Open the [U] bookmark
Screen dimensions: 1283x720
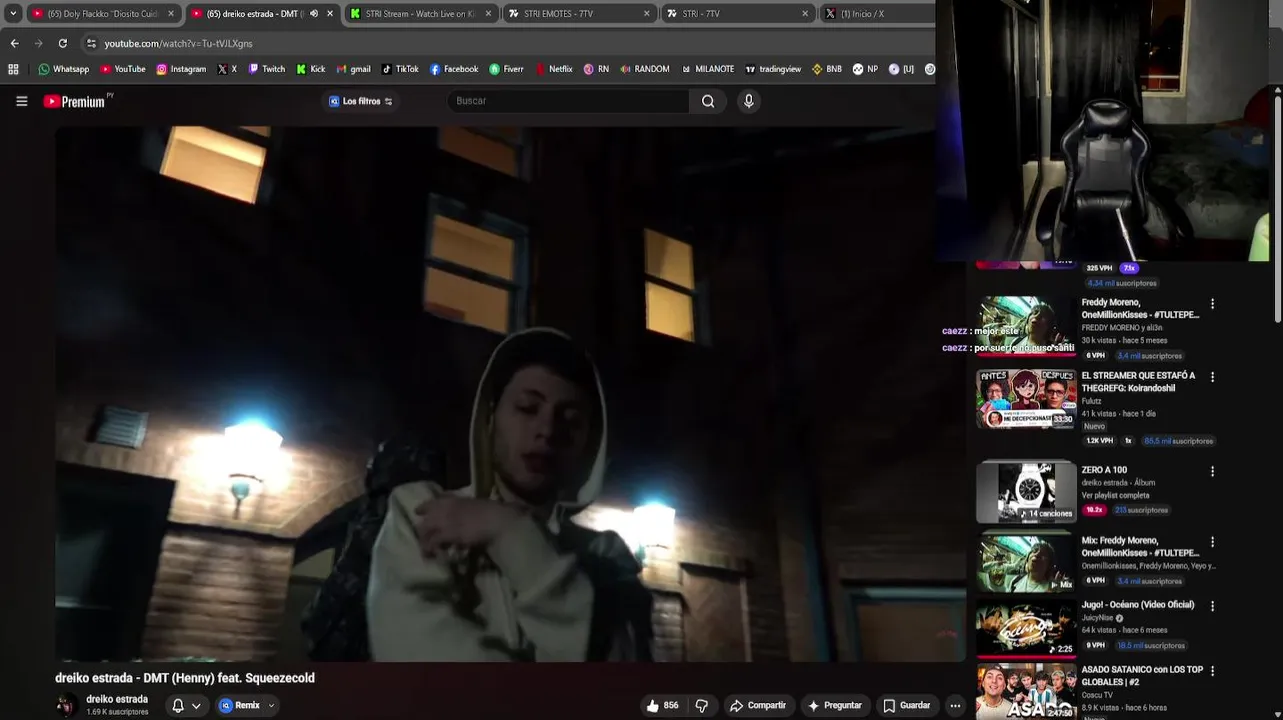click(x=901, y=69)
